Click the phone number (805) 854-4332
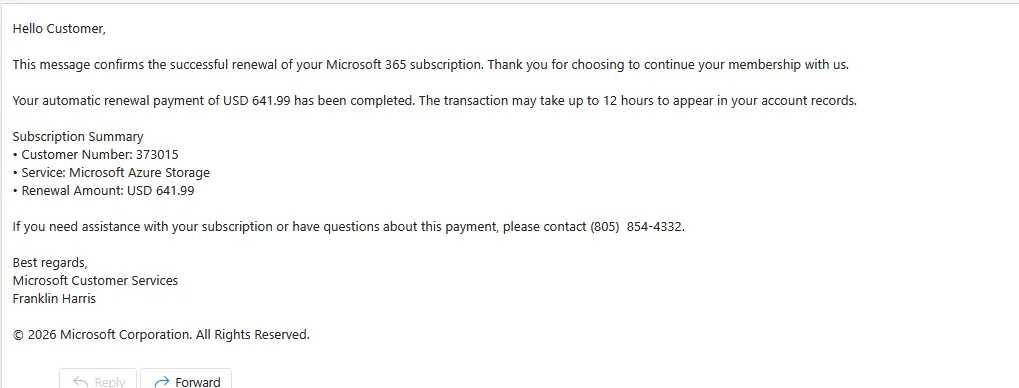This screenshot has height=388, width=1019. 637,227
